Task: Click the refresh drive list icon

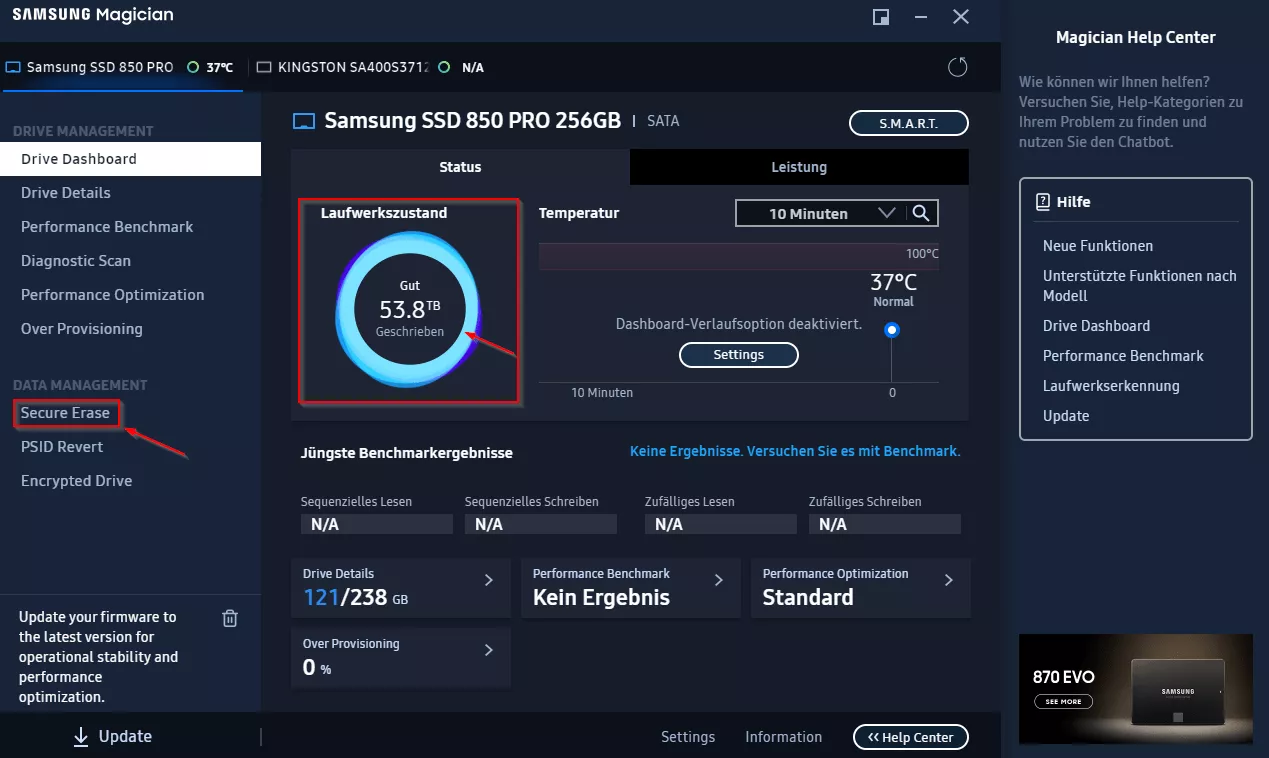Action: [x=958, y=67]
